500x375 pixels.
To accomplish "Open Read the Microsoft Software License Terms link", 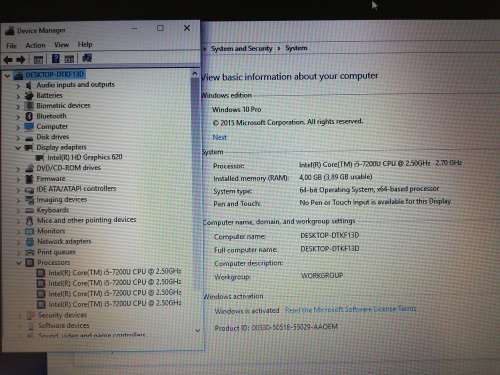I will click(350, 309).
